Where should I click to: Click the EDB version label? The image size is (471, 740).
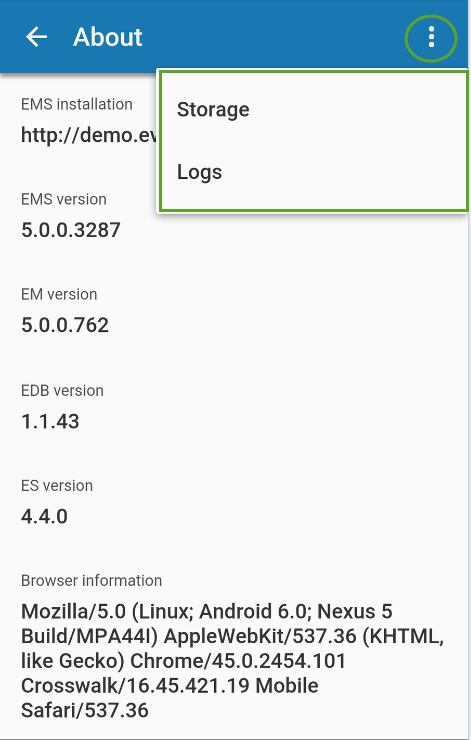click(x=62, y=391)
